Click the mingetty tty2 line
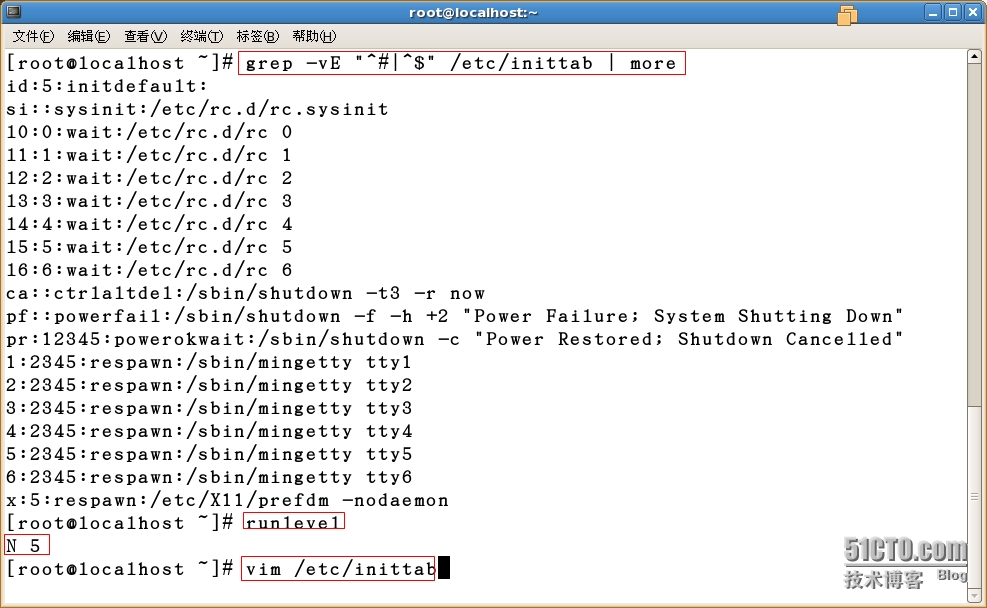 pyautogui.click(x=209, y=385)
